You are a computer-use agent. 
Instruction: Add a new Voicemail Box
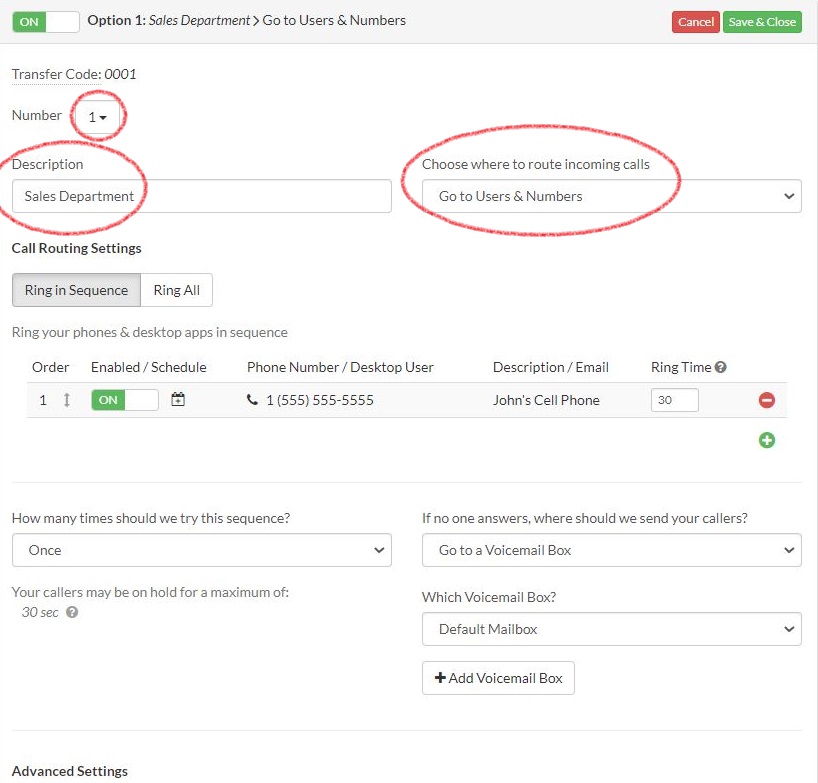[498, 678]
